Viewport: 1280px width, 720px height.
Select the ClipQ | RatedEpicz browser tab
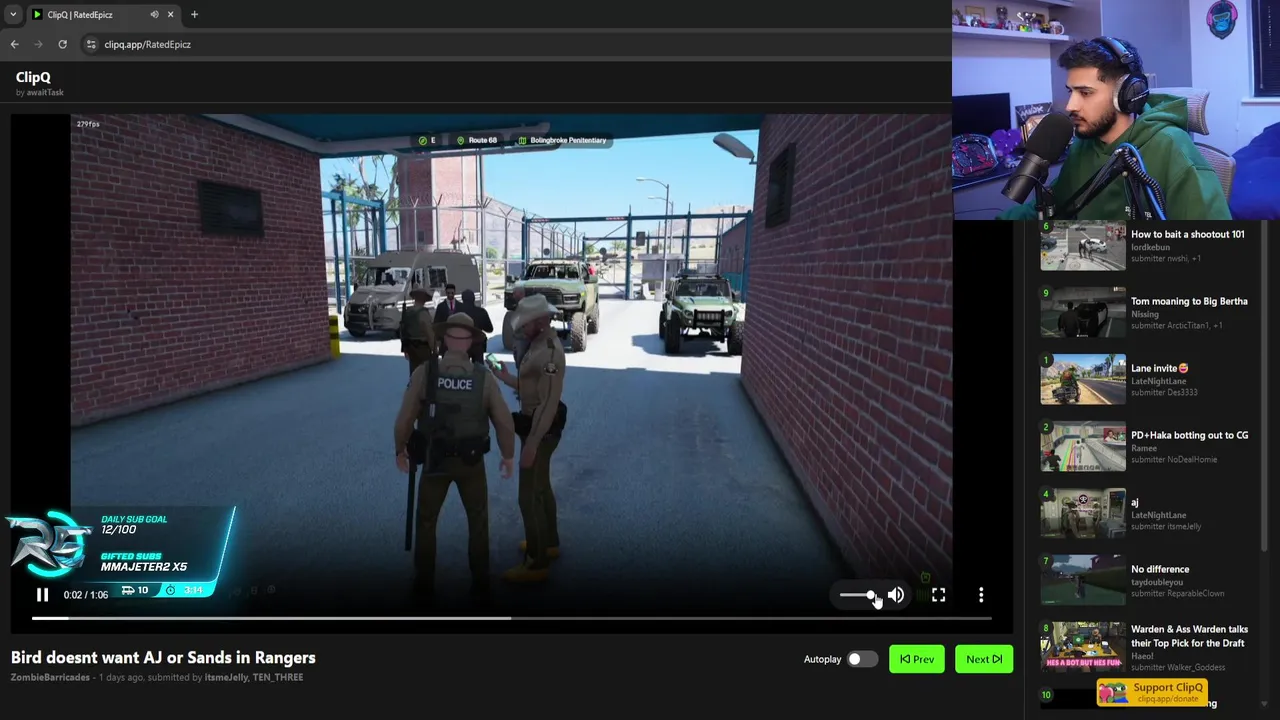pyautogui.click(x=102, y=14)
